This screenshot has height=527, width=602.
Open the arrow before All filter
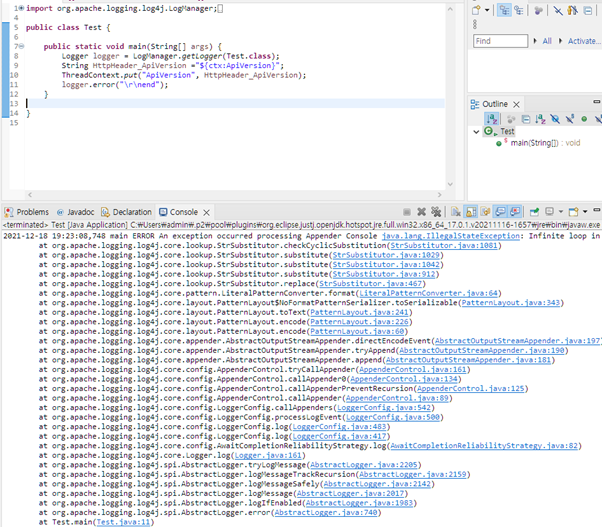coord(535,41)
